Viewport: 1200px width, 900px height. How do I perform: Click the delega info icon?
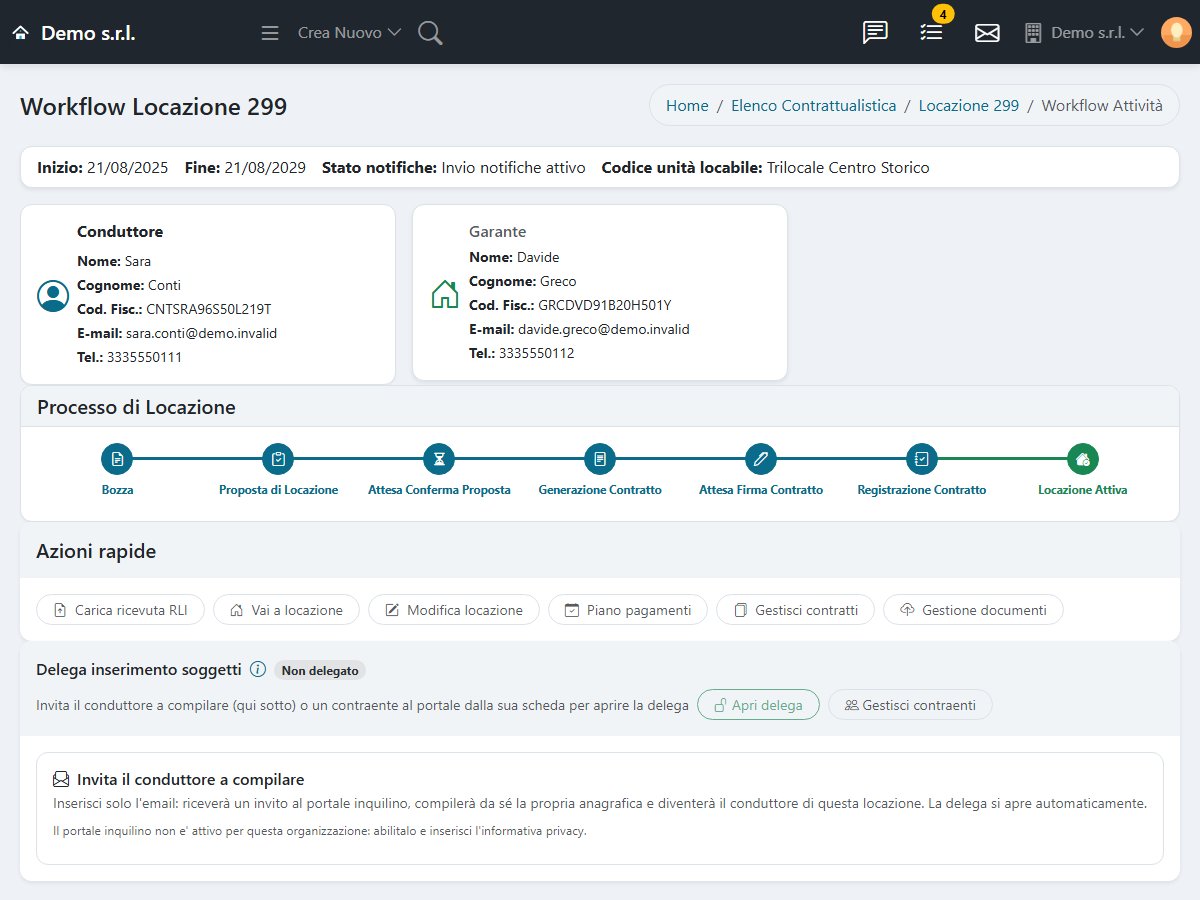pos(258,669)
